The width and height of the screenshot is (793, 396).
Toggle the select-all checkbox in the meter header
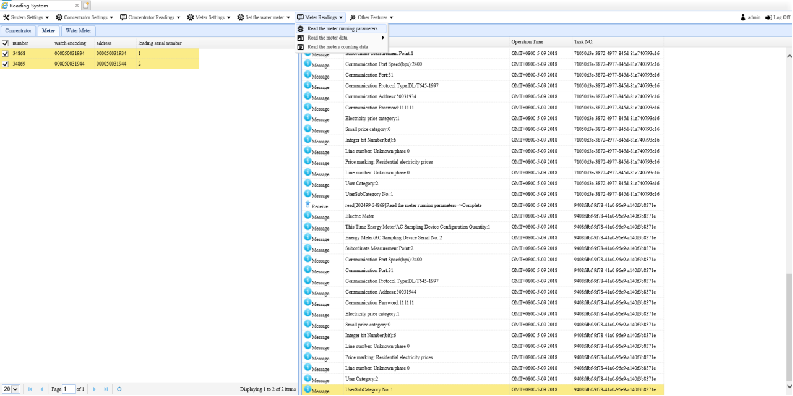(x=5, y=43)
